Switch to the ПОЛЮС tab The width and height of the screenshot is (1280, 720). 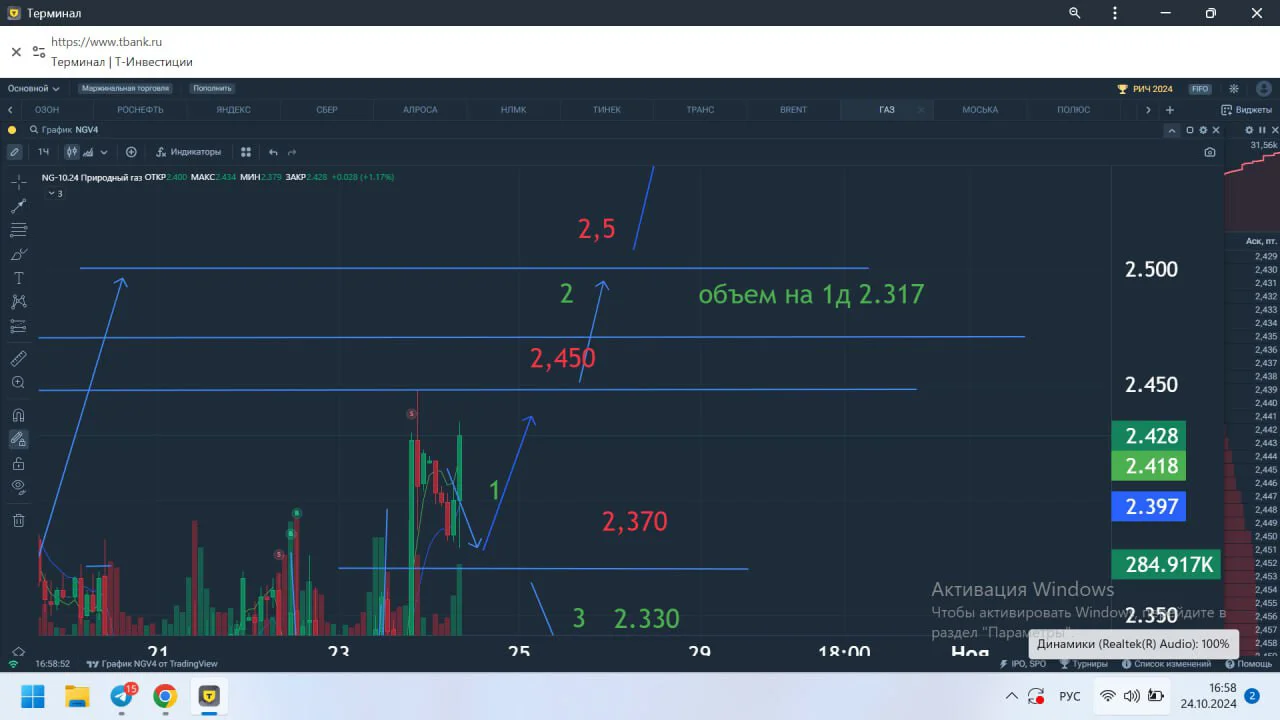point(1073,110)
